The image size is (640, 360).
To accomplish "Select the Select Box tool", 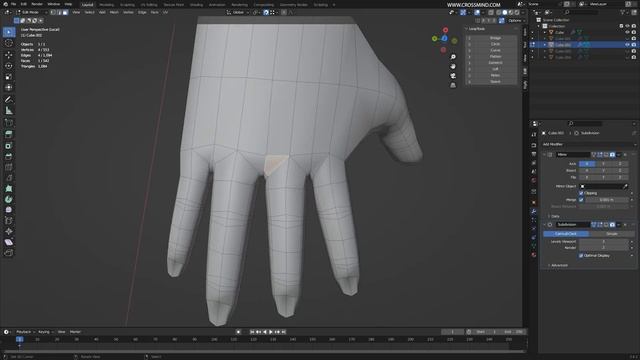I will point(9,32).
